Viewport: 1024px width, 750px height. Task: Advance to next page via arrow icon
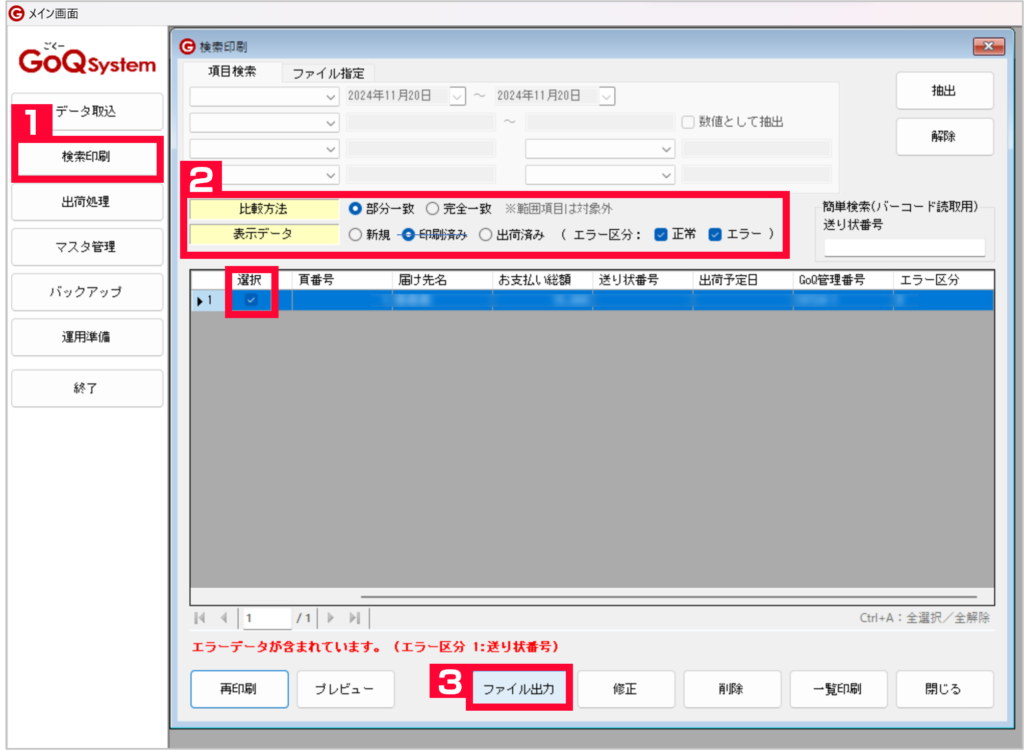[329, 617]
